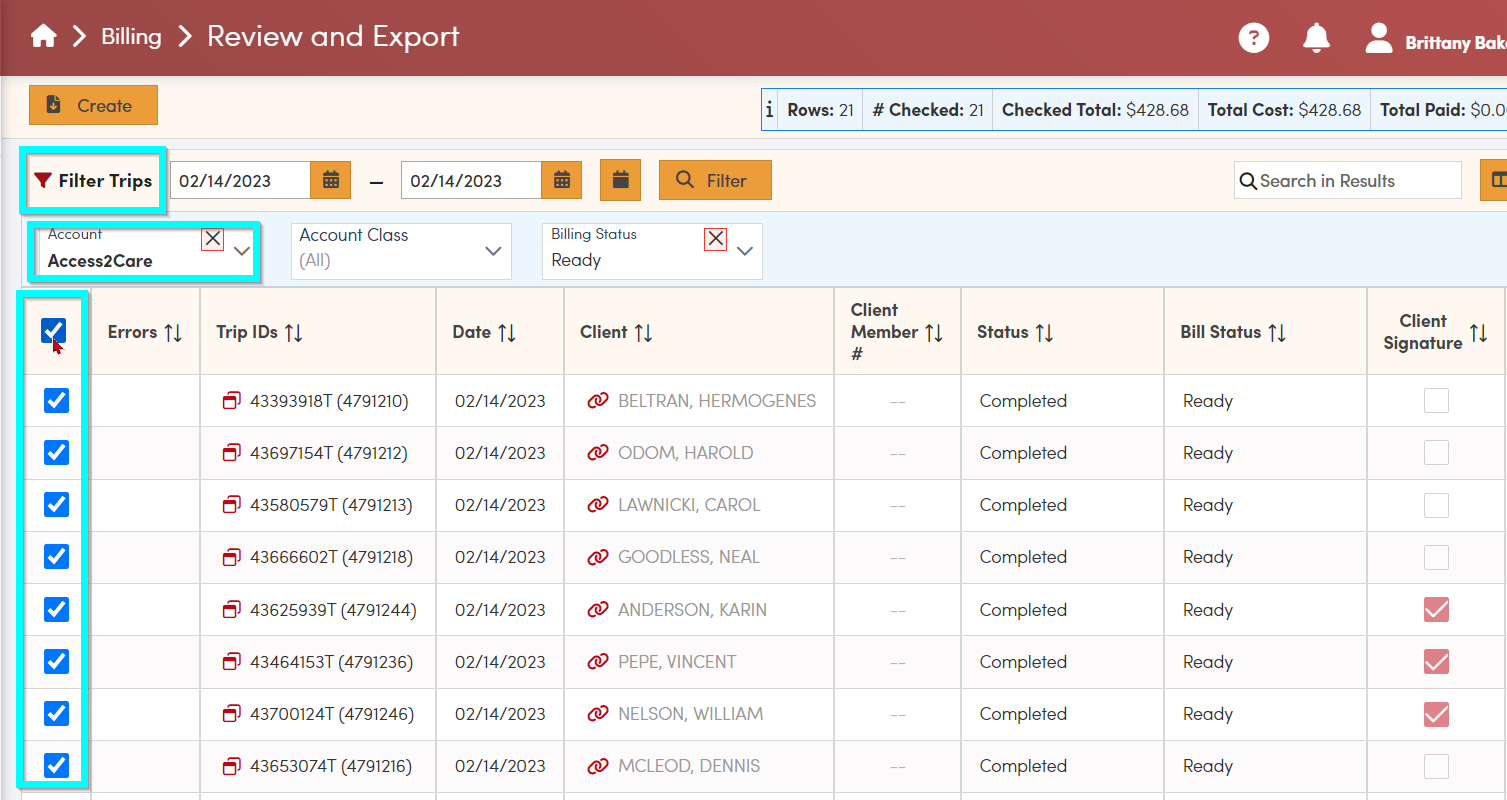Click the Home icon in breadcrumb
Screen dimensions: 1507x800
(43, 37)
